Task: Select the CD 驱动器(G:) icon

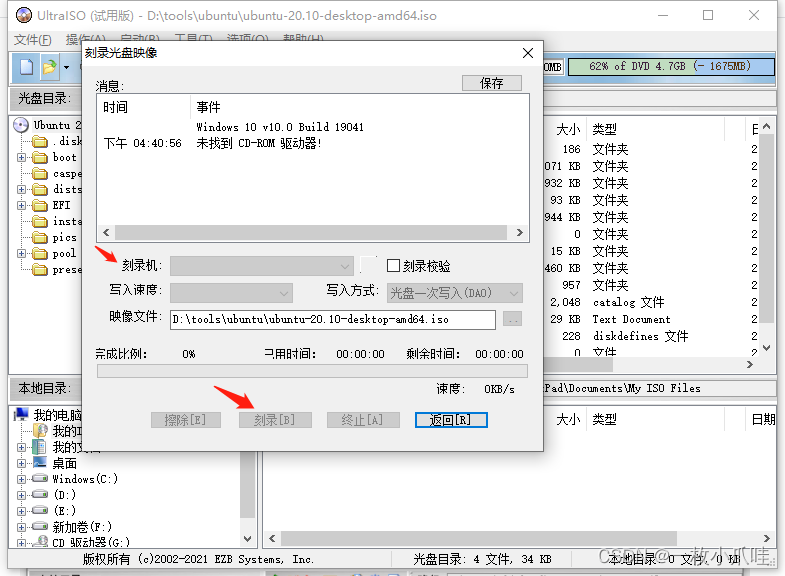Action: 40,542
